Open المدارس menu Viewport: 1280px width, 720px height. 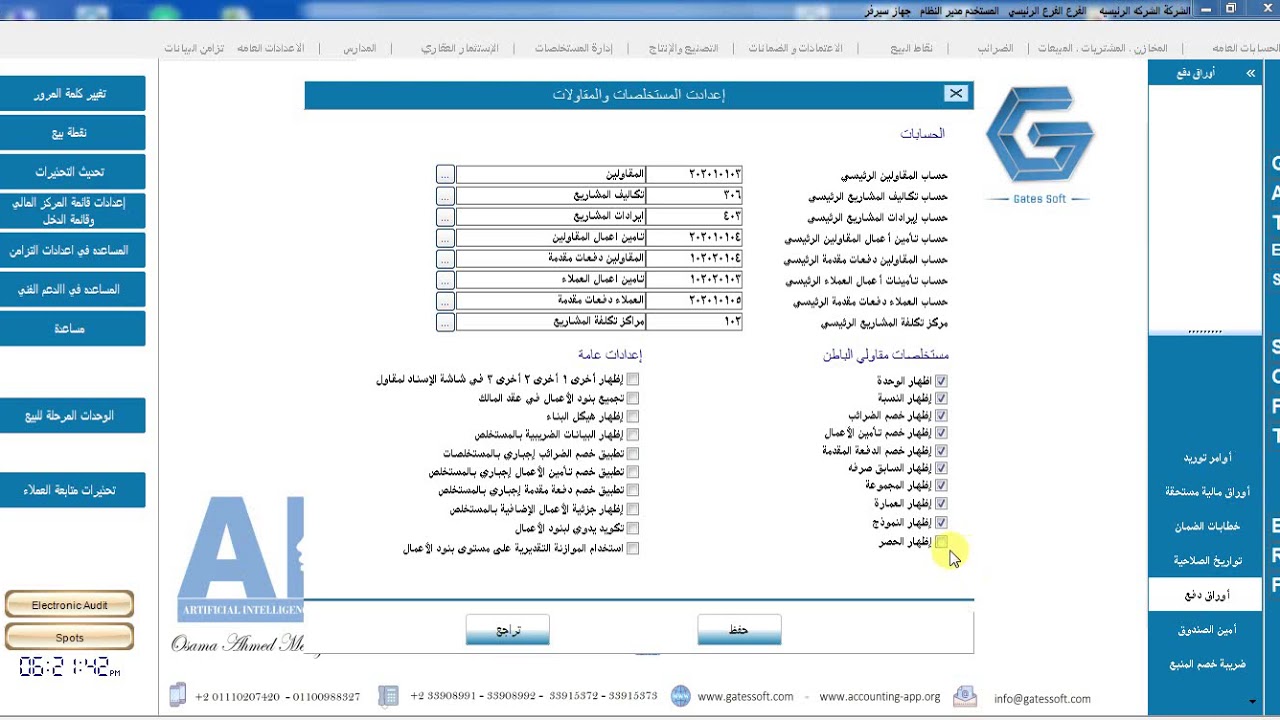360,48
